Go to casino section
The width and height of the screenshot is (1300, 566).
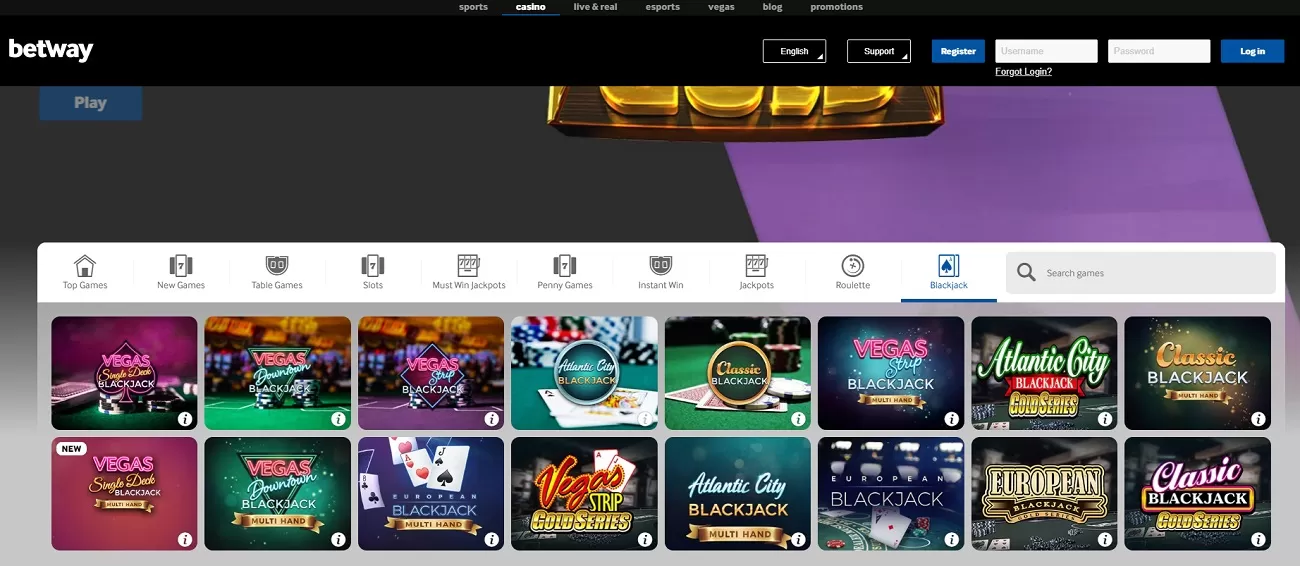click(x=531, y=7)
